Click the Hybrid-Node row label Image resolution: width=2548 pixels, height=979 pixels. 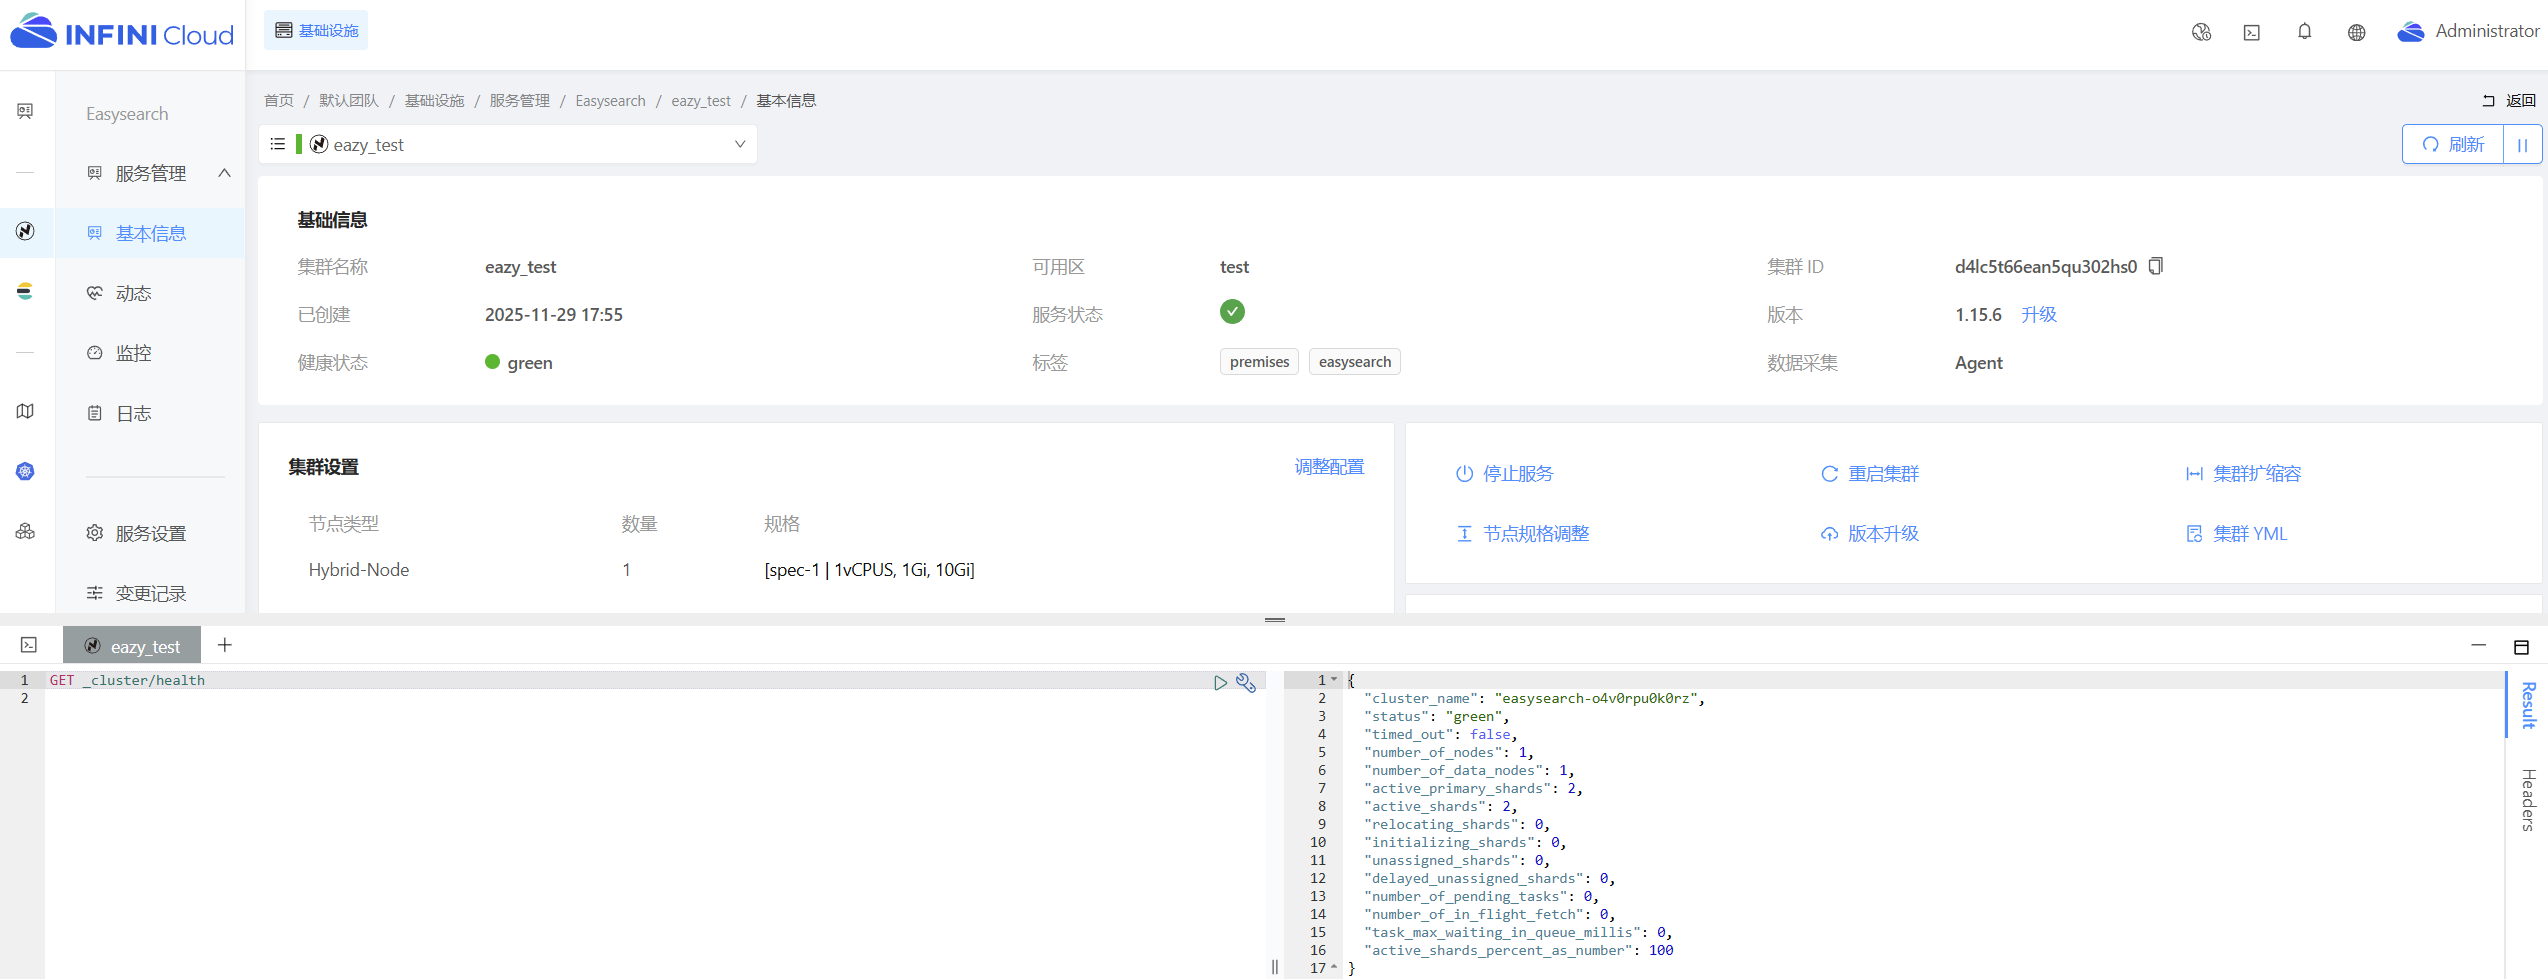point(358,569)
